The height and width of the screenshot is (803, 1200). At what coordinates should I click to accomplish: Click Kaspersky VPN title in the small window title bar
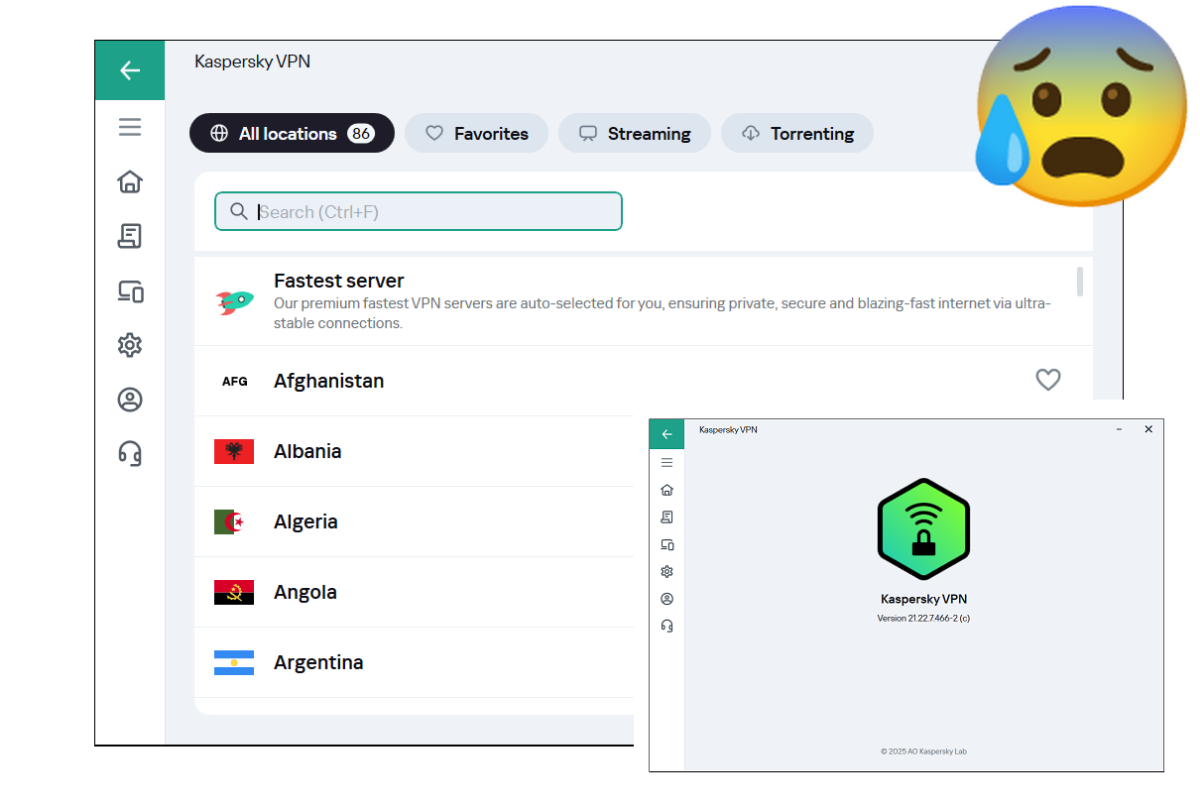(x=728, y=430)
